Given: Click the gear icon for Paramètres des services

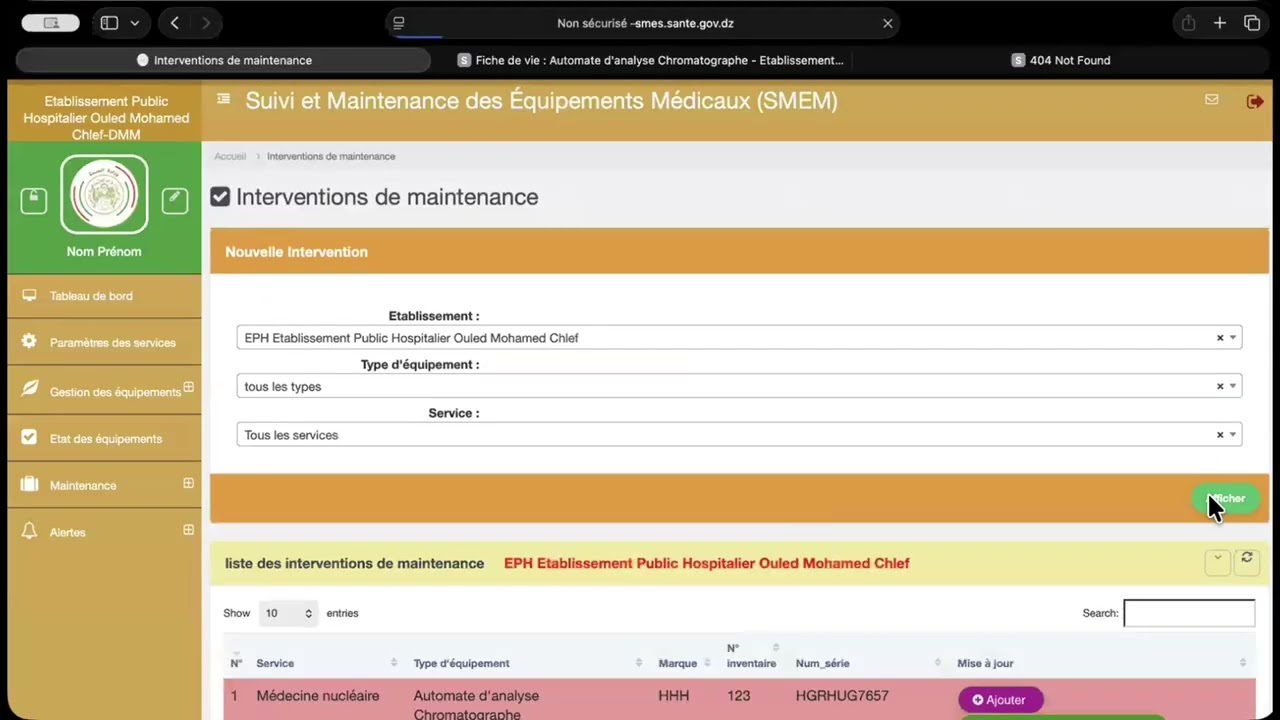Looking at the screenshot, I should pos(29,341).
